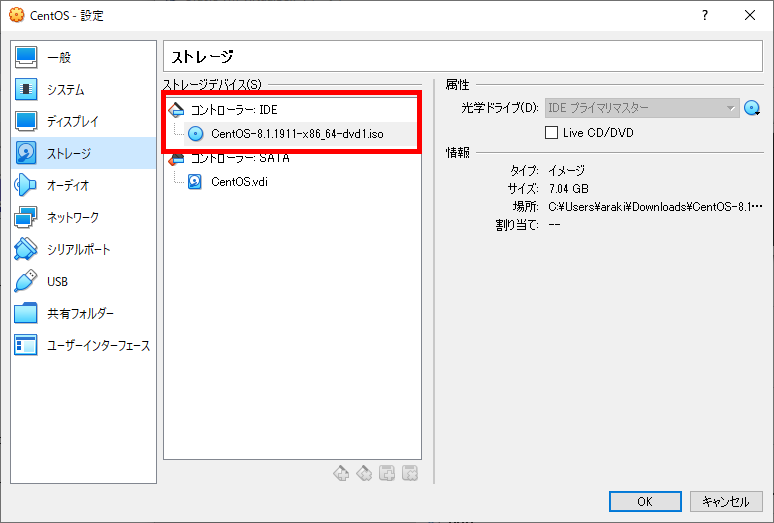Click the screen icon beside ディスプレイ
Screen dimensions: 774x523
tap(26, 121)
